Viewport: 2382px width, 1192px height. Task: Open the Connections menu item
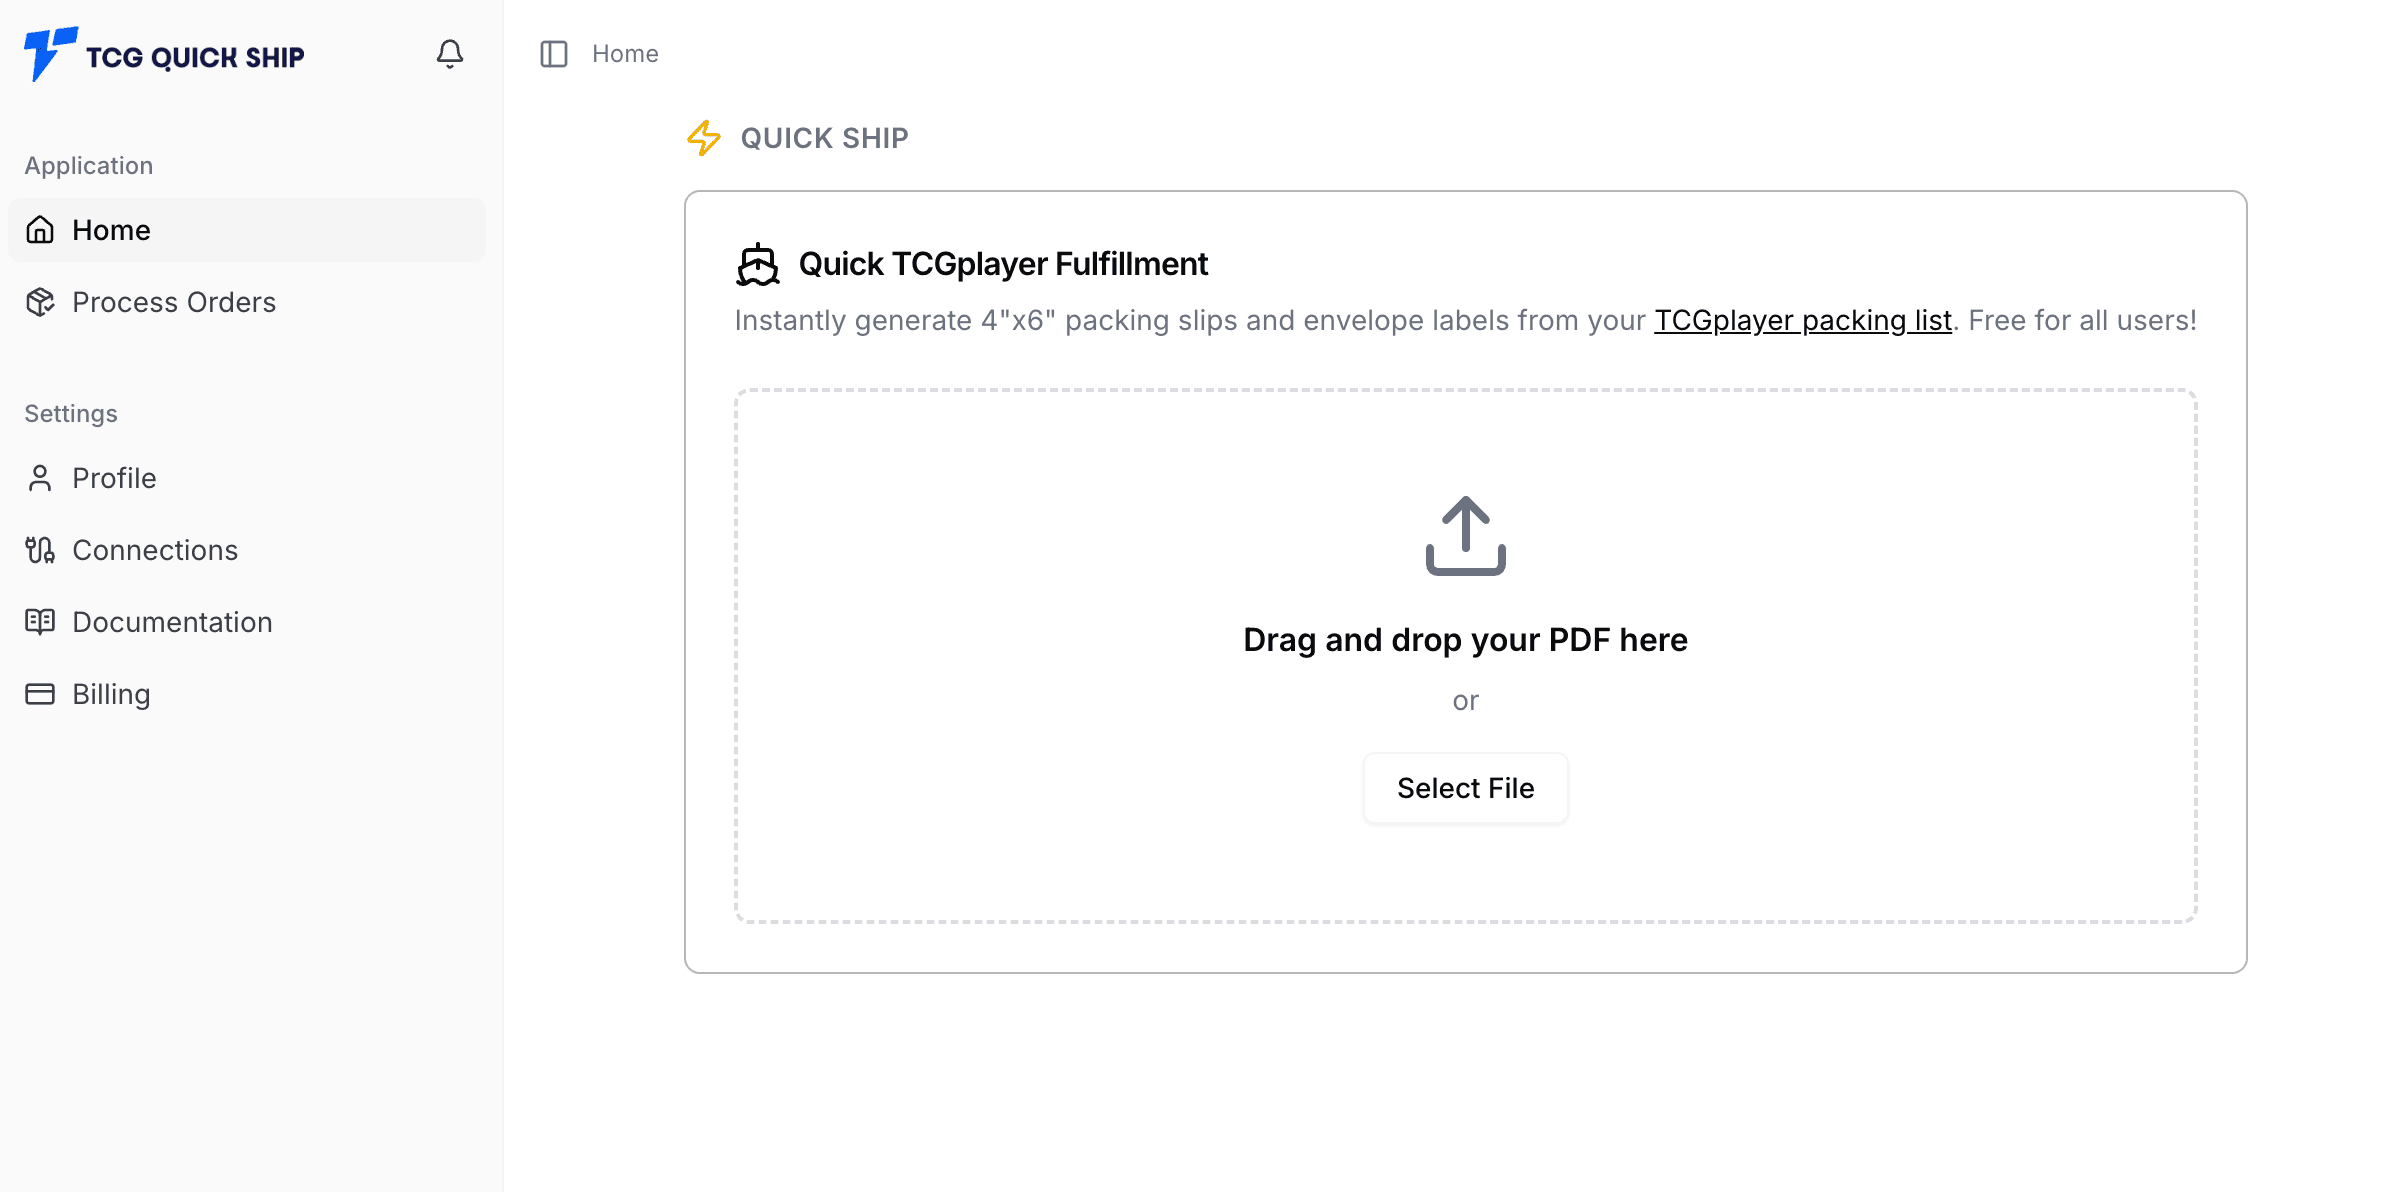155,550
